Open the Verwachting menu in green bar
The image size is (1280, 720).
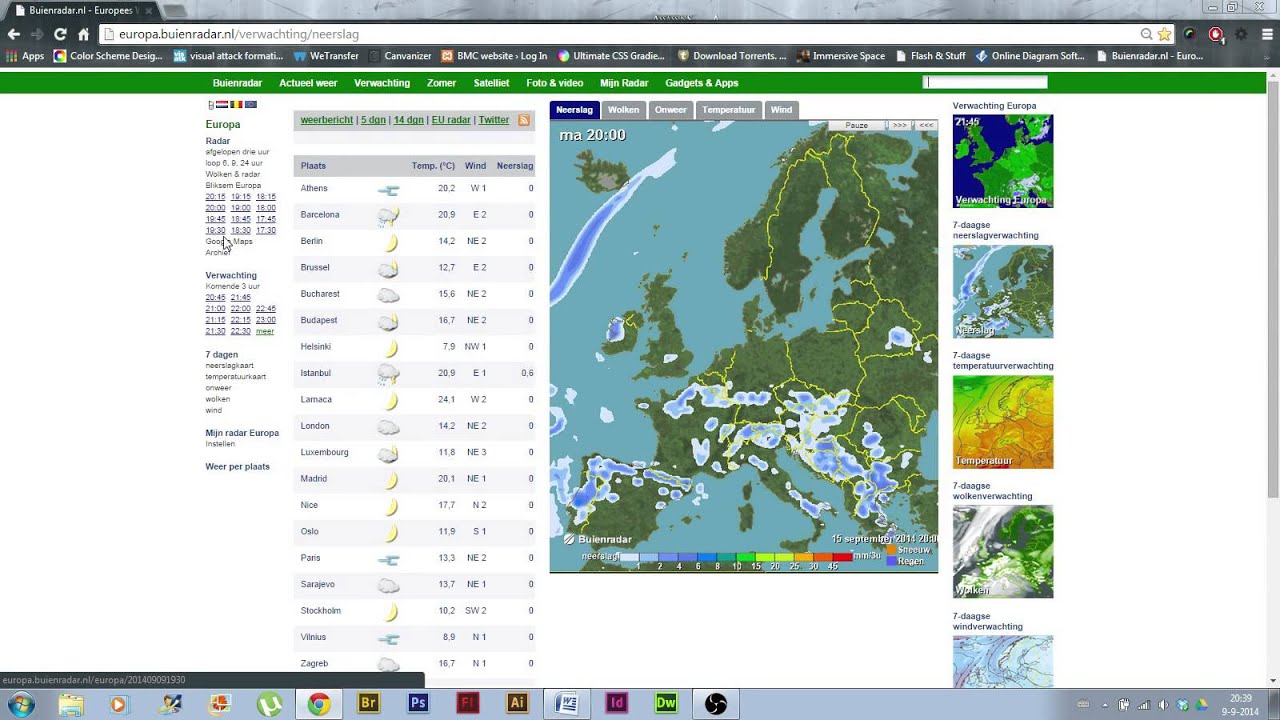click(382, 83)
